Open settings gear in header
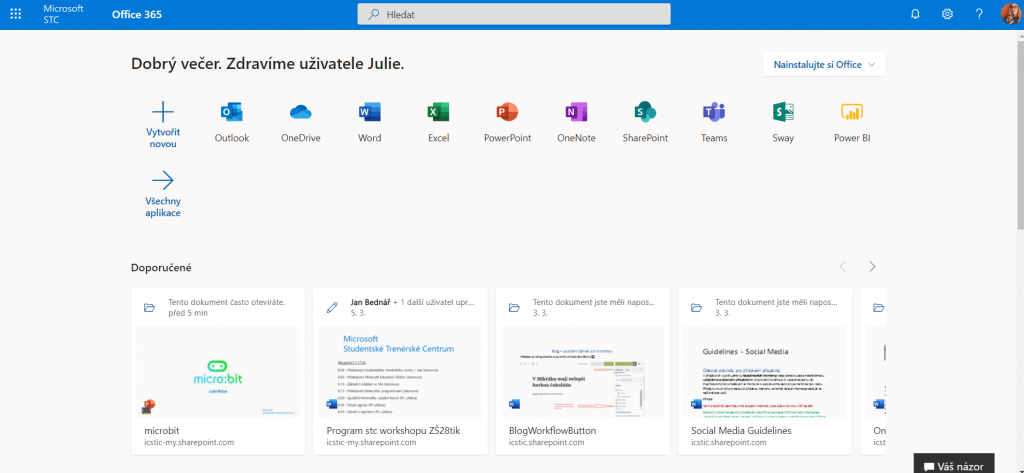 (947, 14)
